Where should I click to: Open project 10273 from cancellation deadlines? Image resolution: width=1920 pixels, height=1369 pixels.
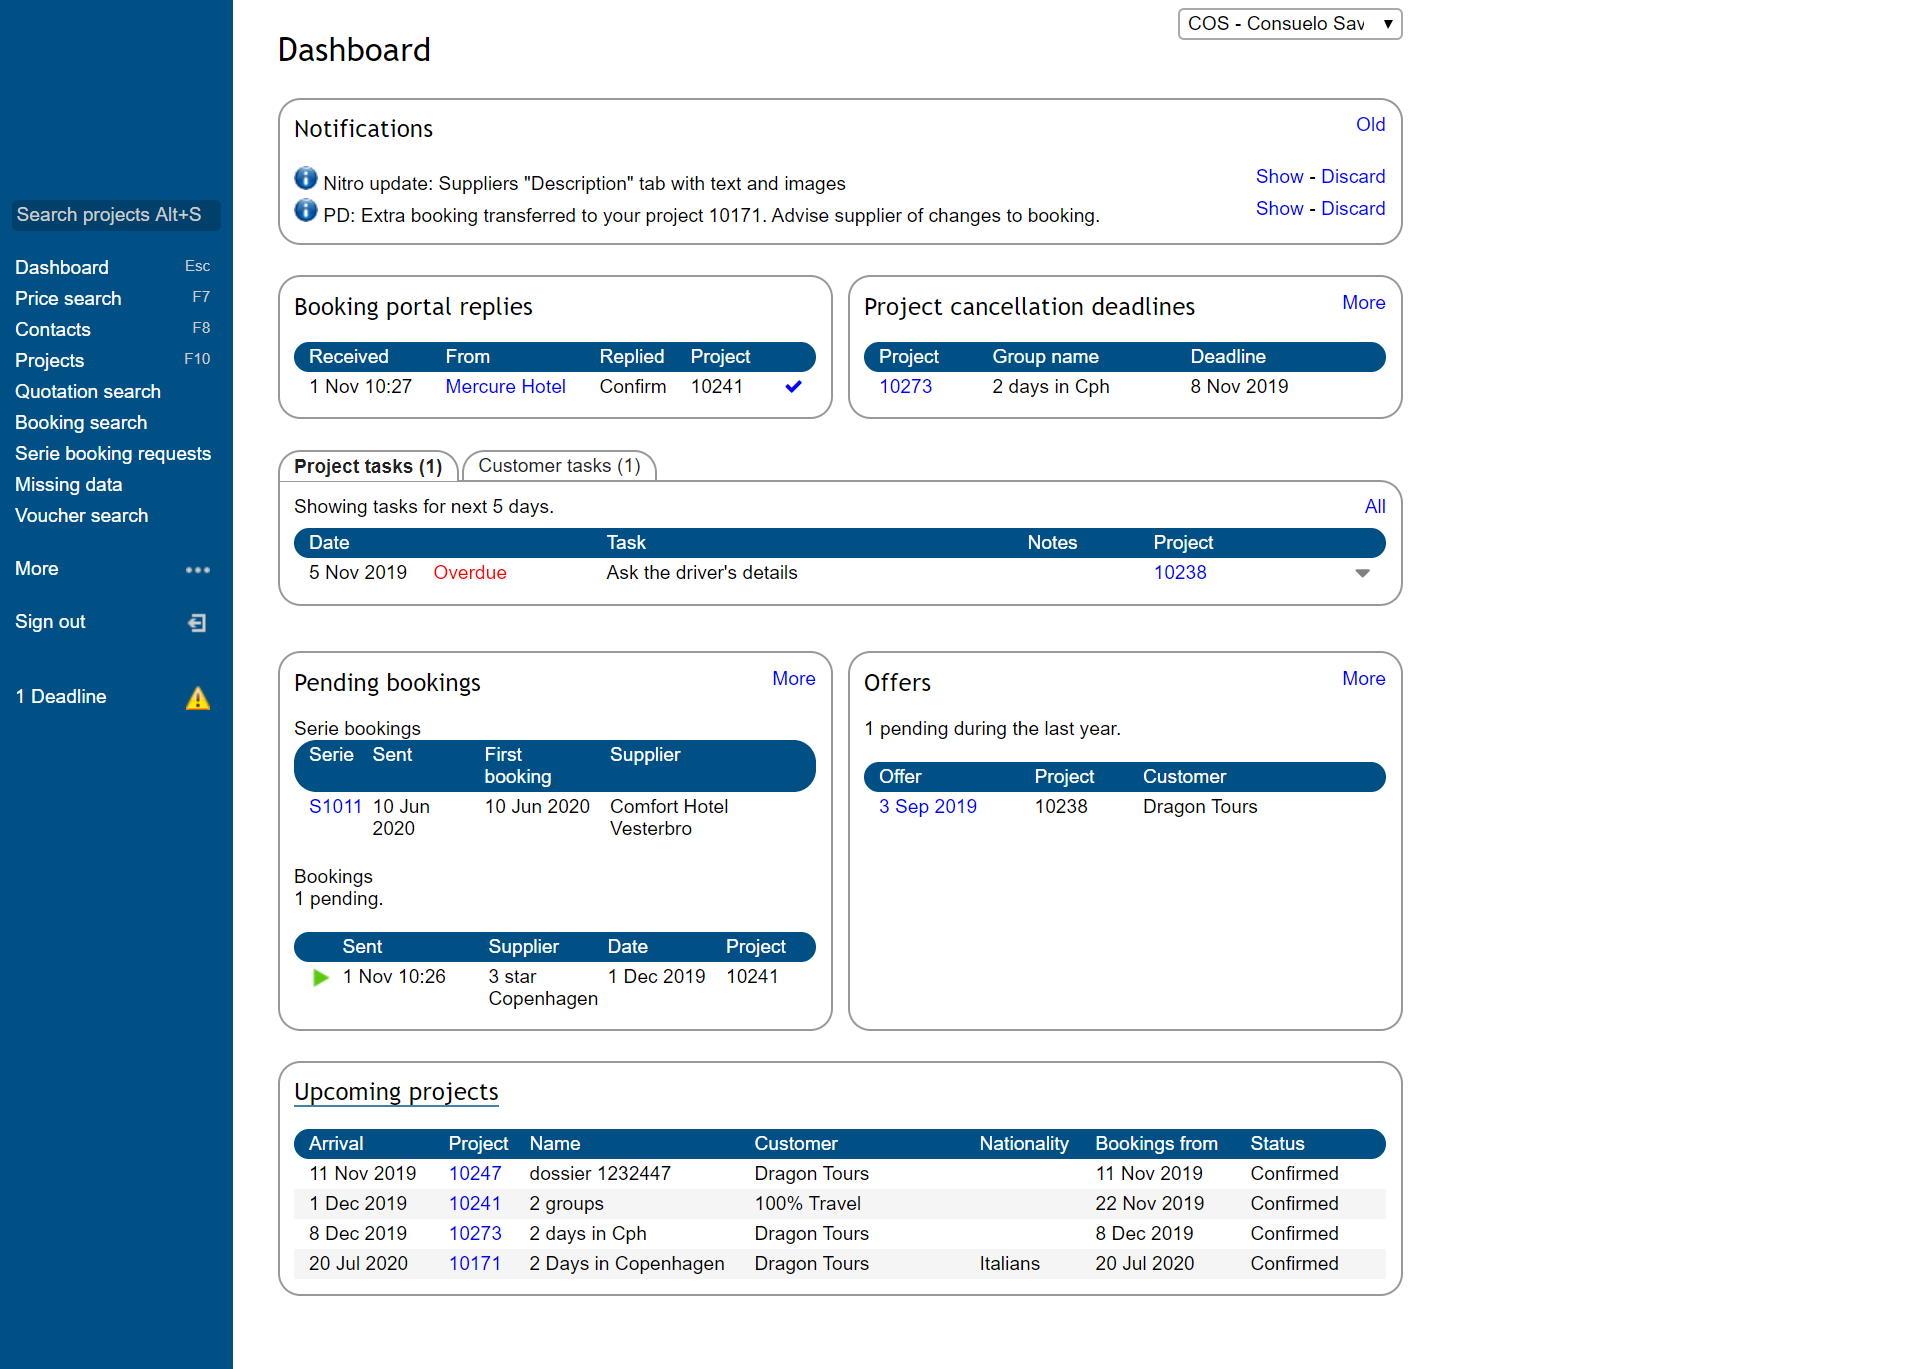905,386
